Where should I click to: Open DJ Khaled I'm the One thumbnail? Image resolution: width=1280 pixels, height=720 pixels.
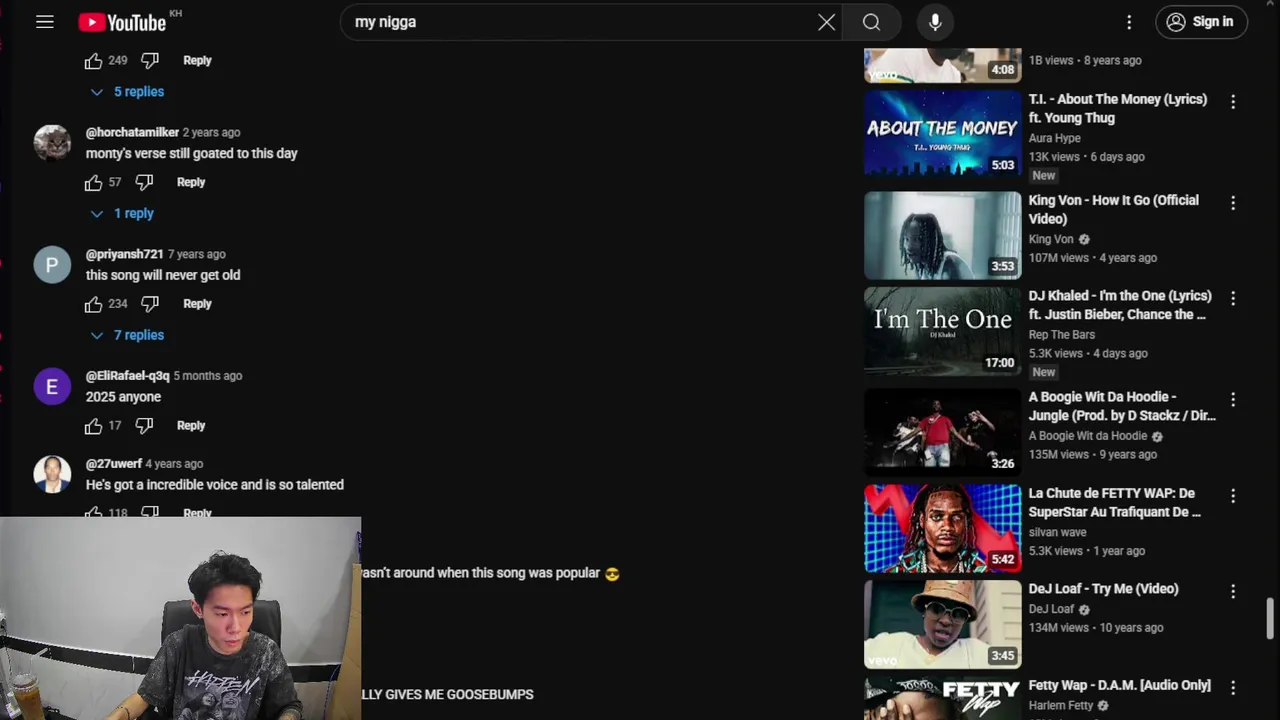click(x=942, y=331)
